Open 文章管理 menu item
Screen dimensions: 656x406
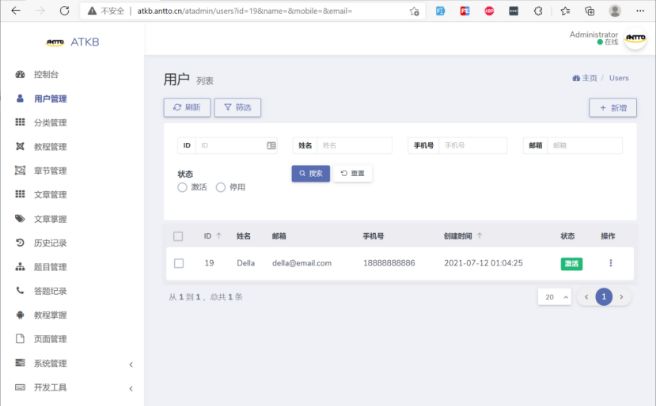[x=50, y=195]
